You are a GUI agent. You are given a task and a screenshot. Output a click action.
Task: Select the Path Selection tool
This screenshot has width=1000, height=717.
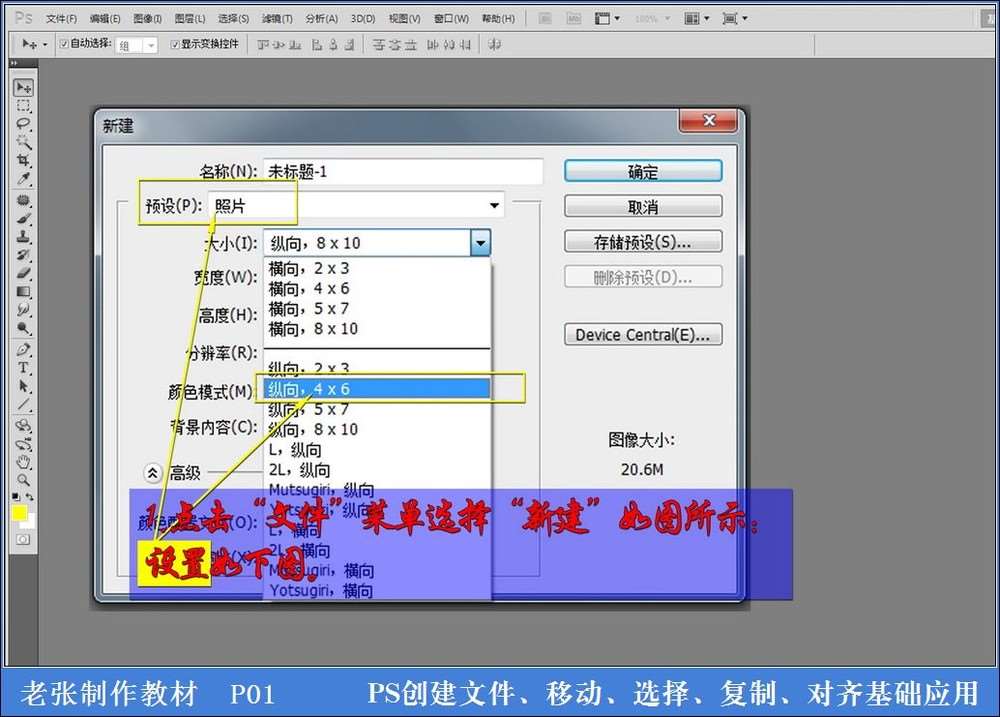point(24,386)
